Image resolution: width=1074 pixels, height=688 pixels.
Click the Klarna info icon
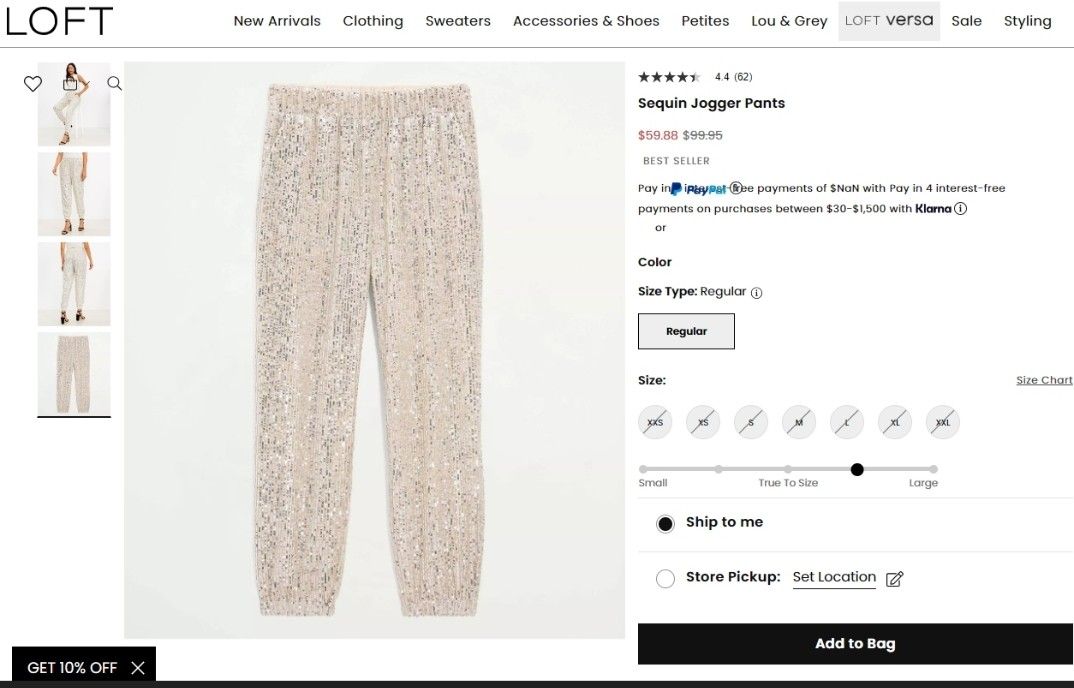pyautogui.click(x=961, y=209)
